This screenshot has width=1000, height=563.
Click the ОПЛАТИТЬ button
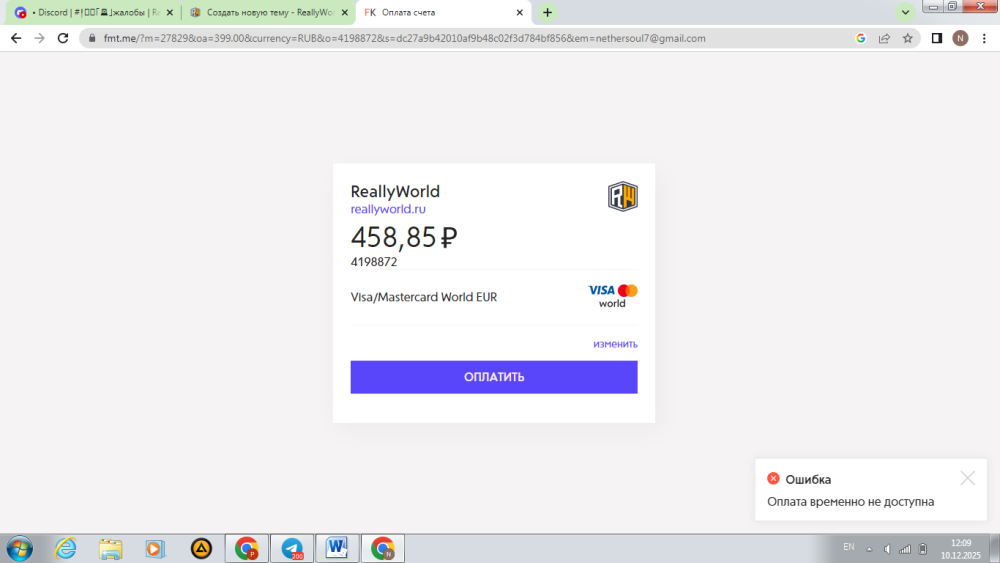point(494,377)
